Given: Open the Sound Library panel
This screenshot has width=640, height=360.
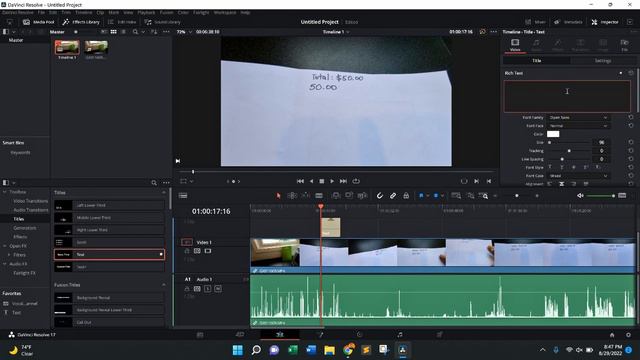Looking at the screenshot, I should pos(162,22).
